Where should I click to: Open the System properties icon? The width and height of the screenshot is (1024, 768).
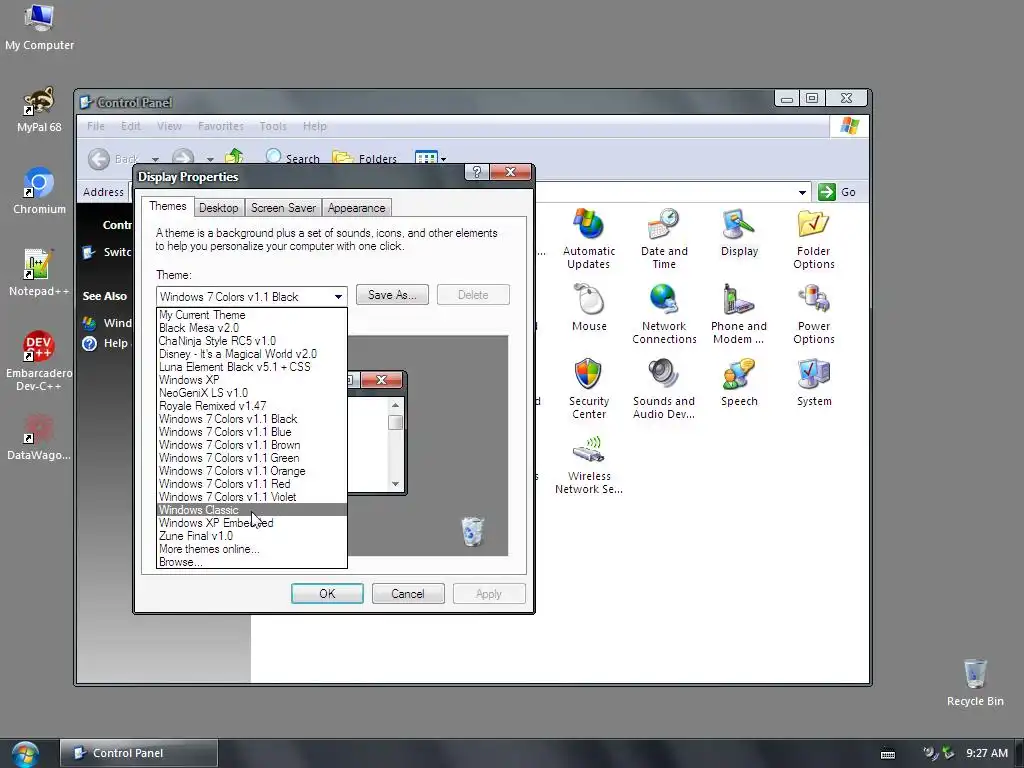click(814, 383)
